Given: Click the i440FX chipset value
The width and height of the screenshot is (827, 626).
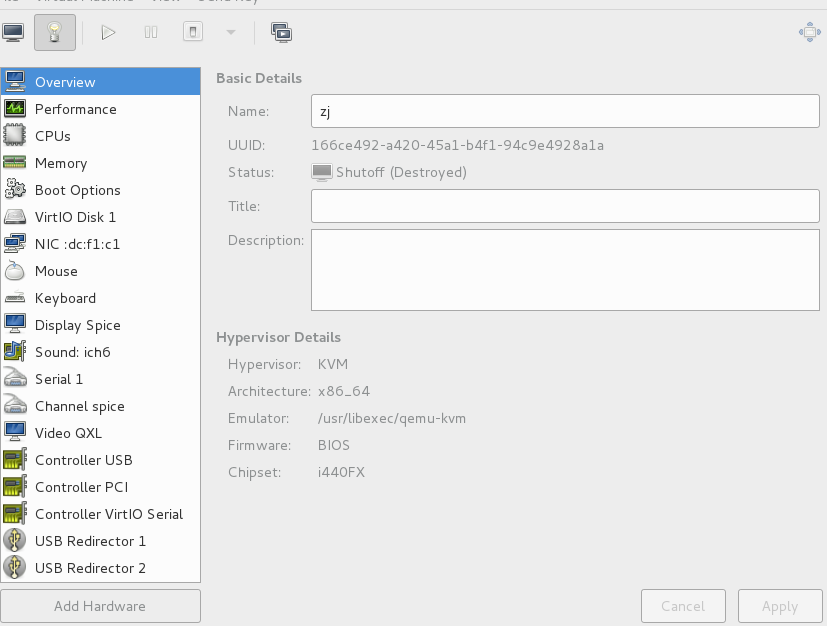Looking at the screenshot, I should pos(341,472).
